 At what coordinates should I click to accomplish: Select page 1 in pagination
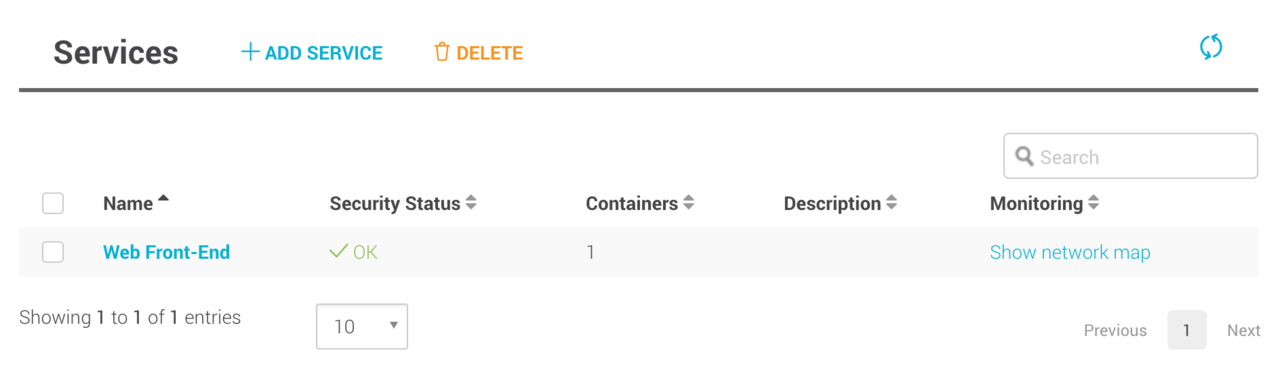[x=1187, y=330]
